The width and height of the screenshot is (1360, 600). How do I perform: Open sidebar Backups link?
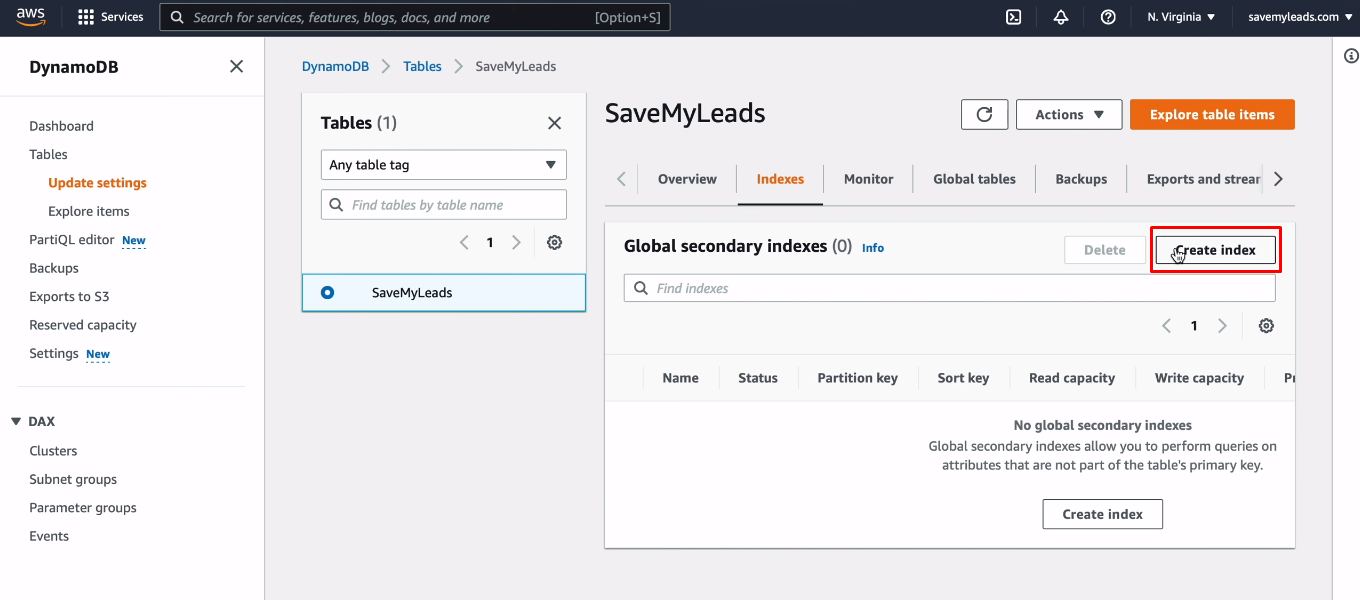coord(54,268)
